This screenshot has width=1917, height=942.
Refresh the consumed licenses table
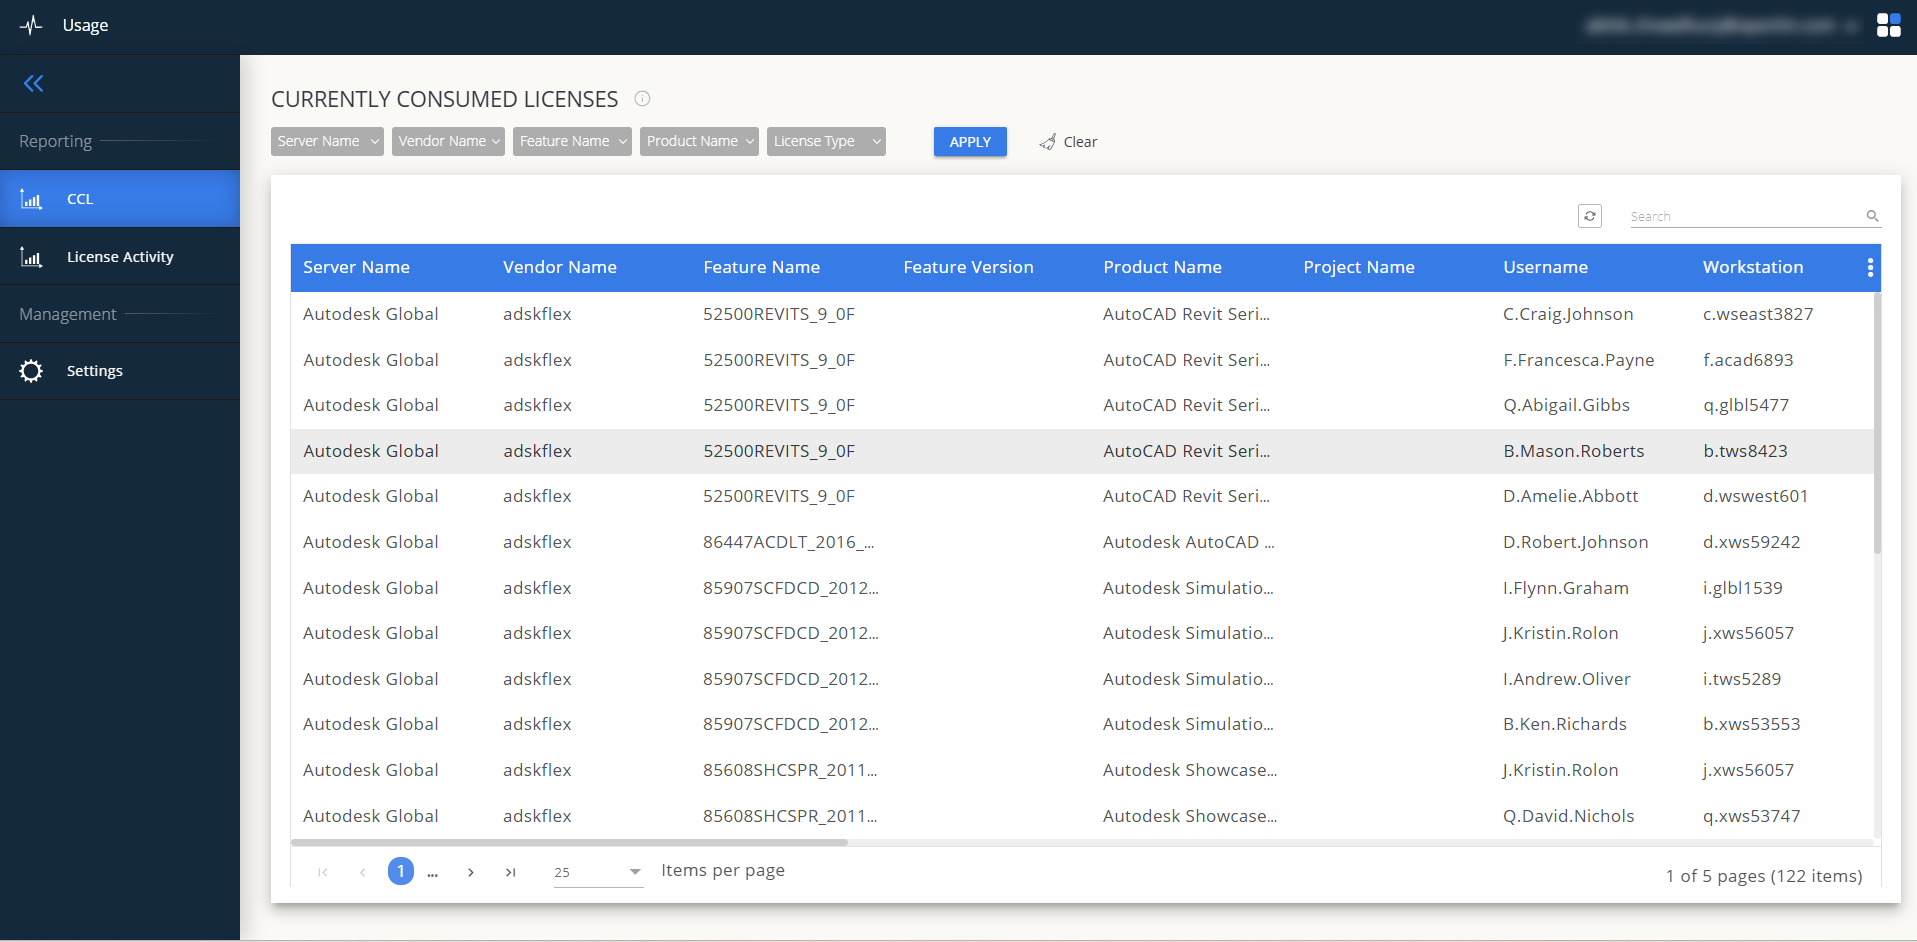tap(1589, 216)
